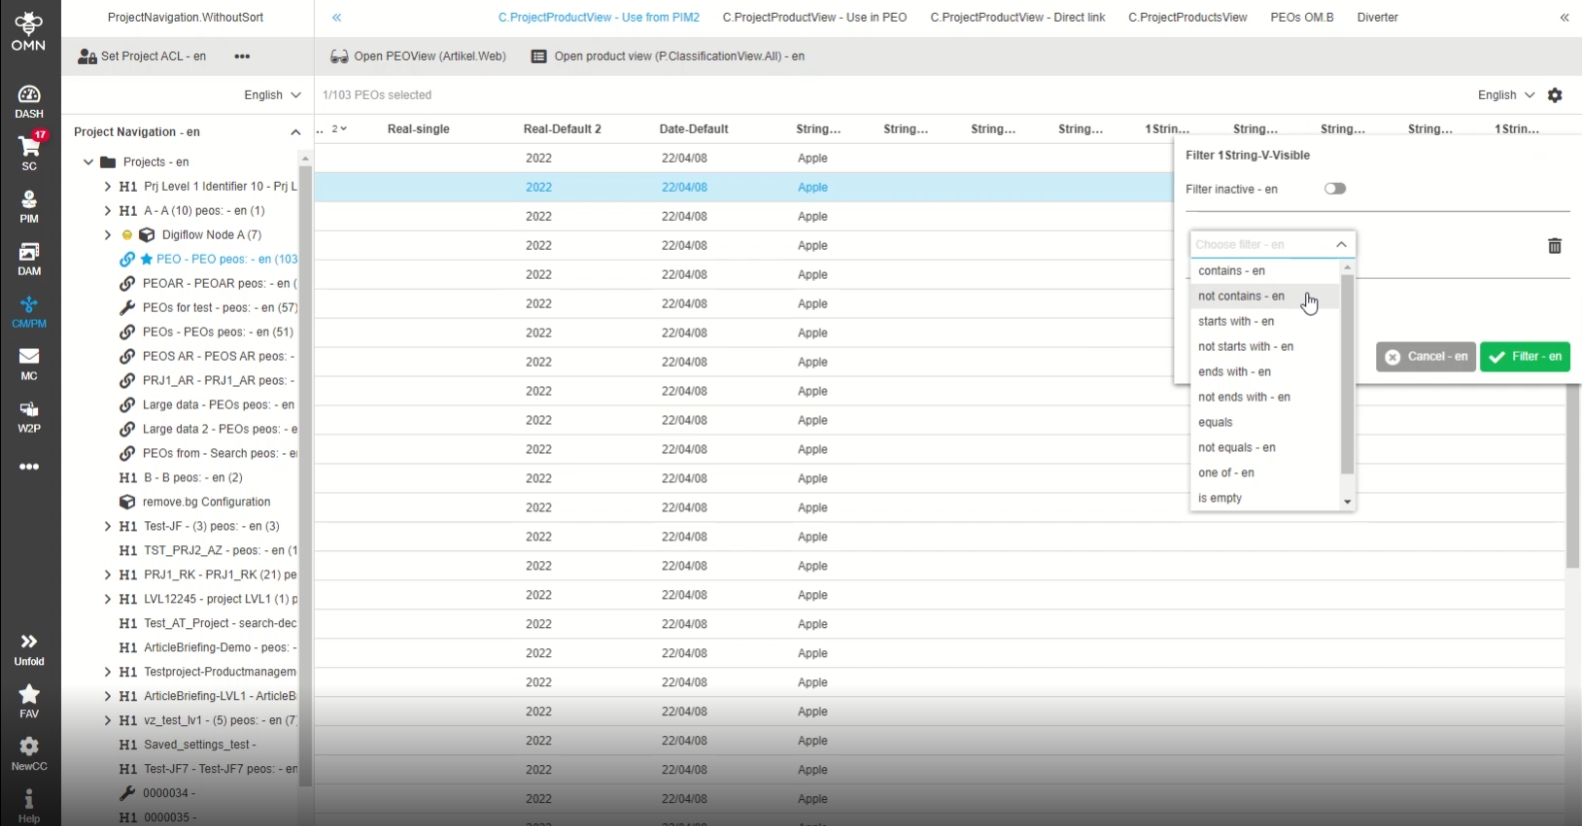Delete filter using trash icon
This screenshot has width=1582, height=826.
(x=1554, y=246)
